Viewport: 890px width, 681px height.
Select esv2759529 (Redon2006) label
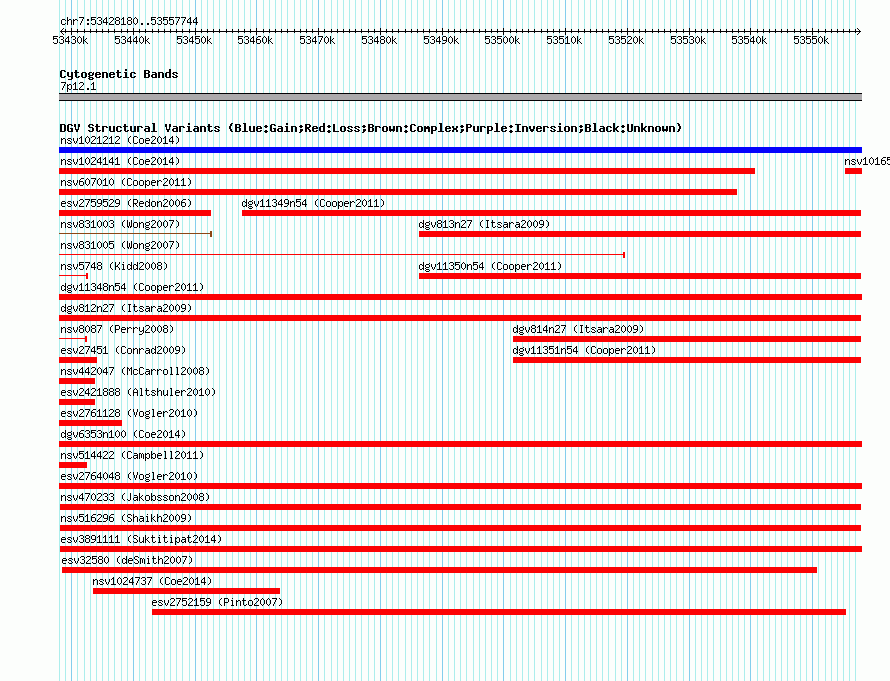click(126, 203)
